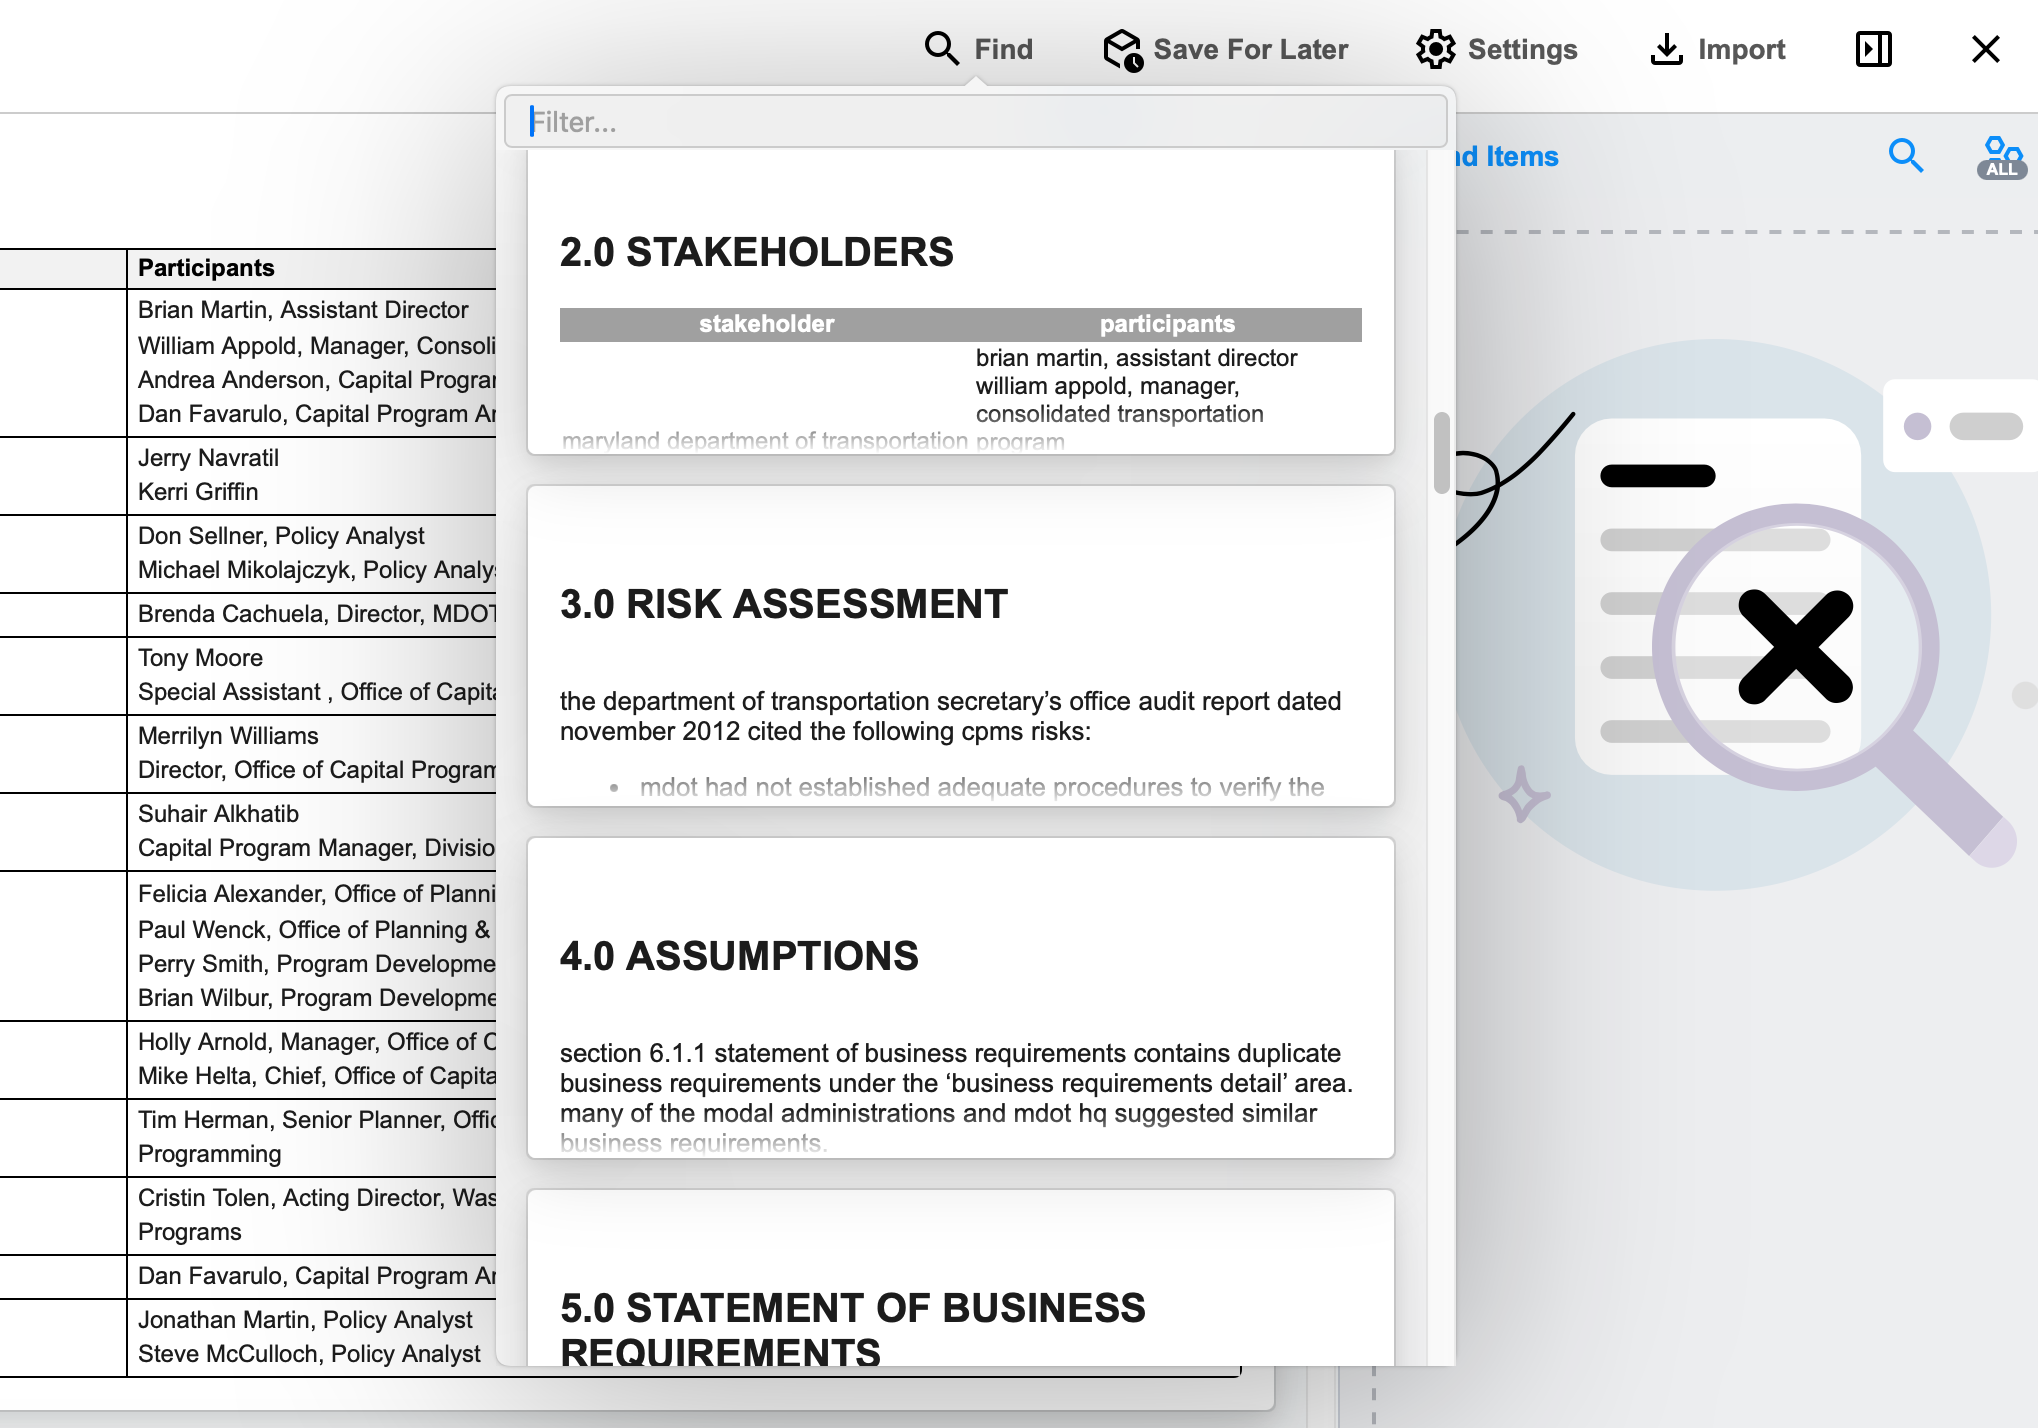Open the 4.0 Assumptions section card
The height and width of the screenshot is (1428, 2038).
[x=960, y=997]
